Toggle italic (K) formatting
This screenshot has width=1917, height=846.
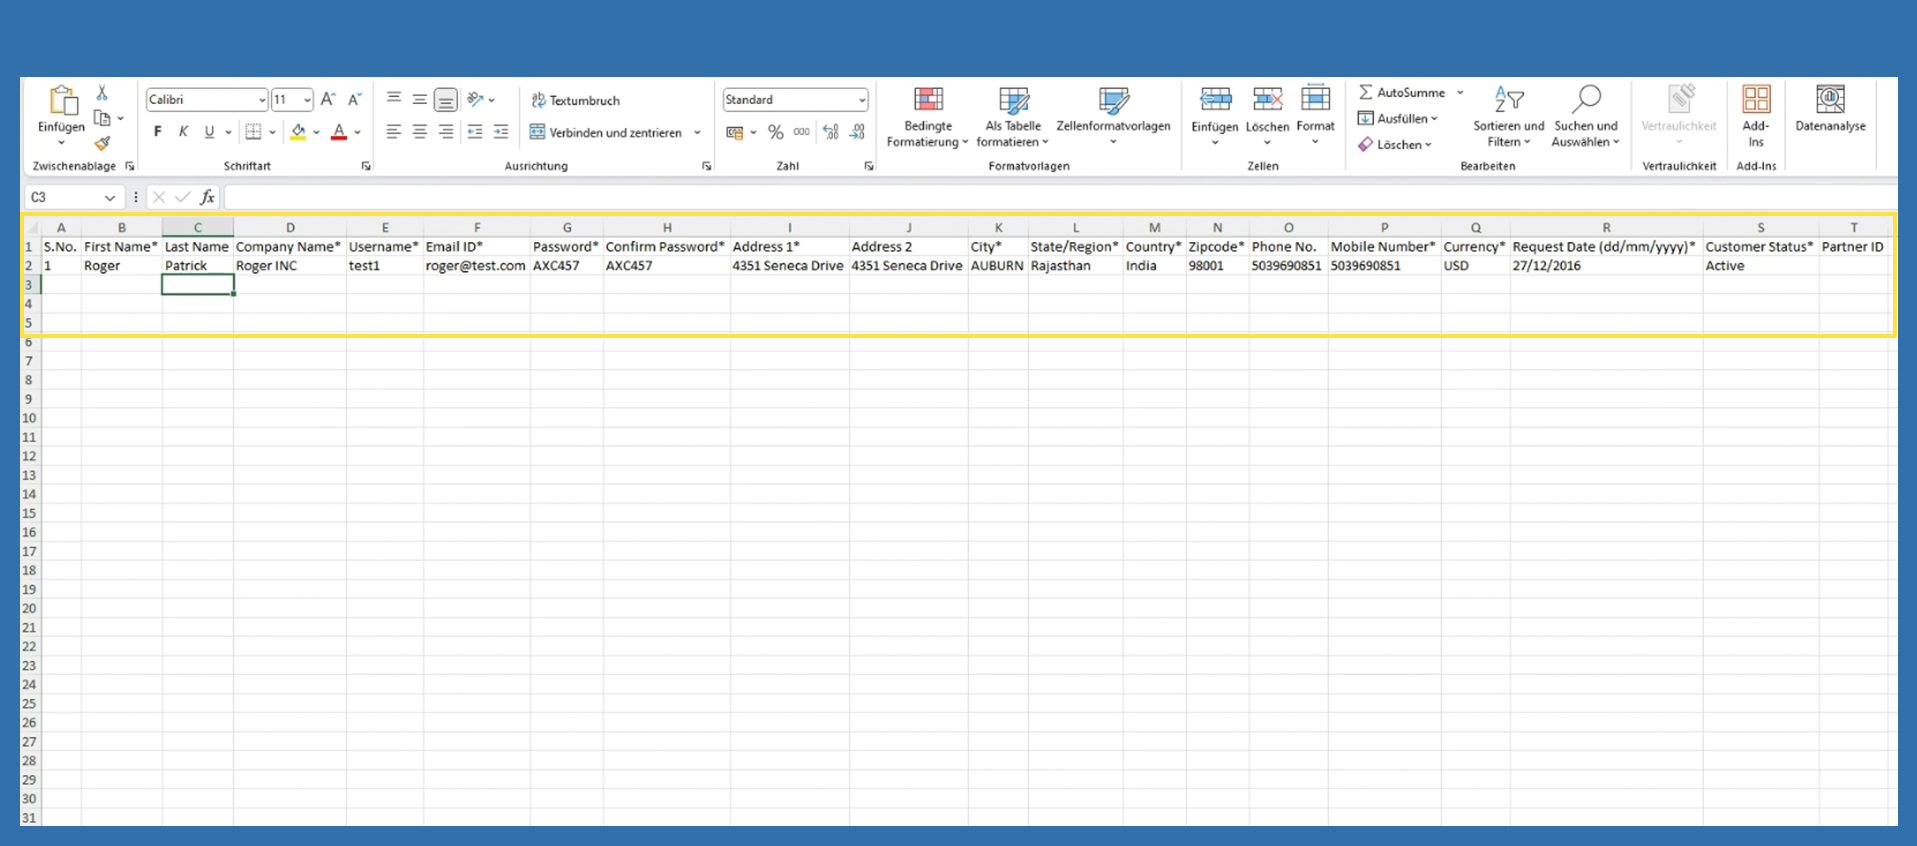tap(183, 132)
